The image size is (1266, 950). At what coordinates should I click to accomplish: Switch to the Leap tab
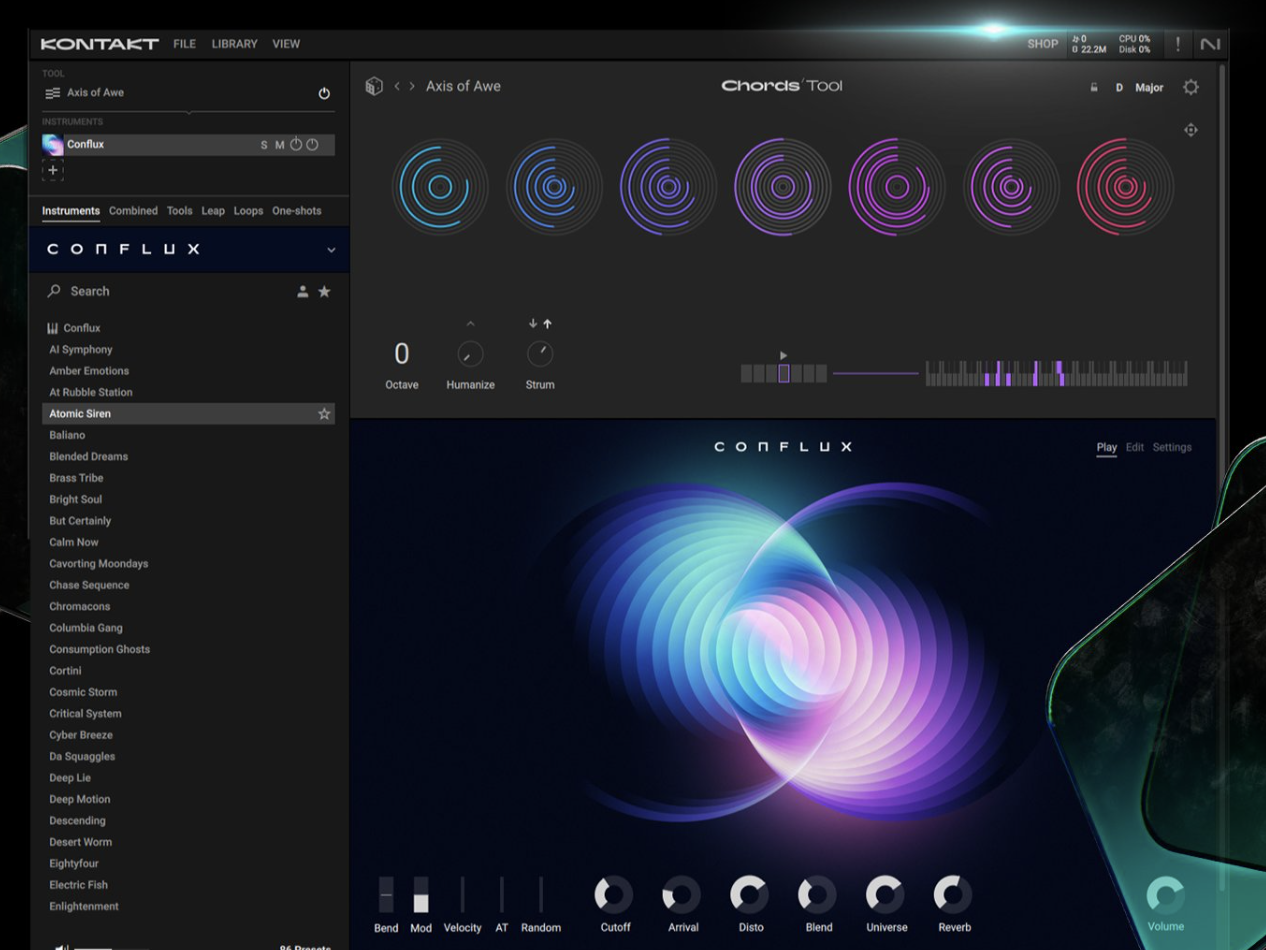tap(213, 211)
